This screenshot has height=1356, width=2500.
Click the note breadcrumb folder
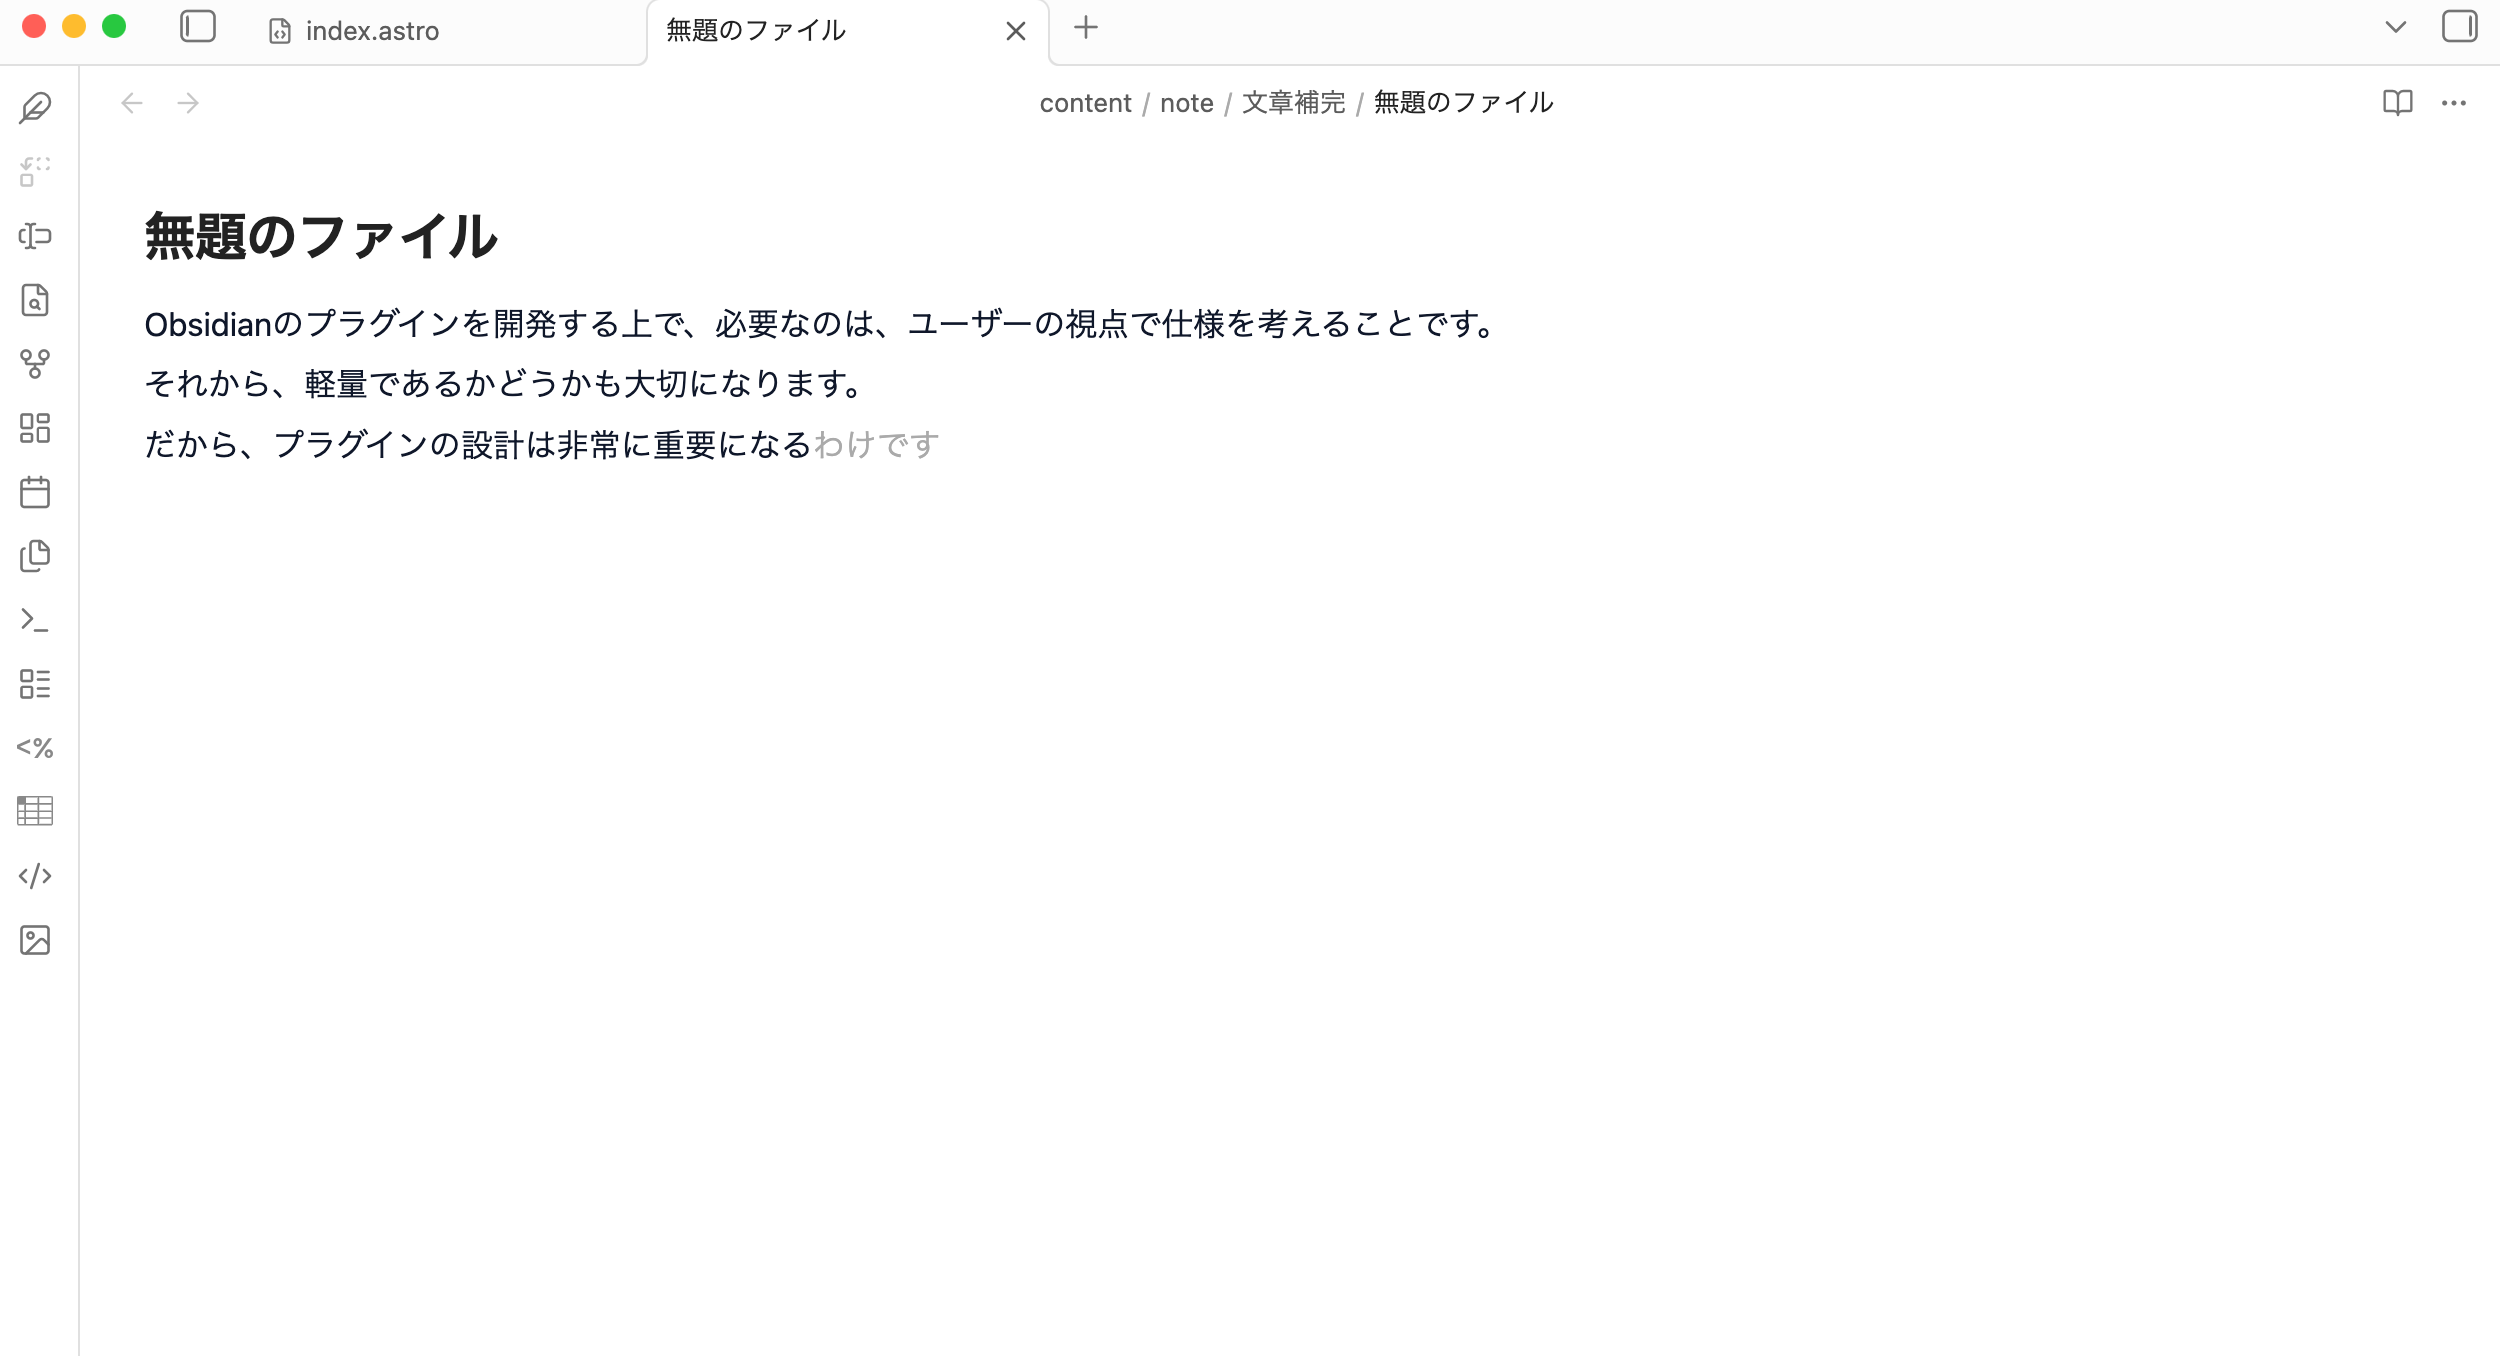click(1186, 103)
